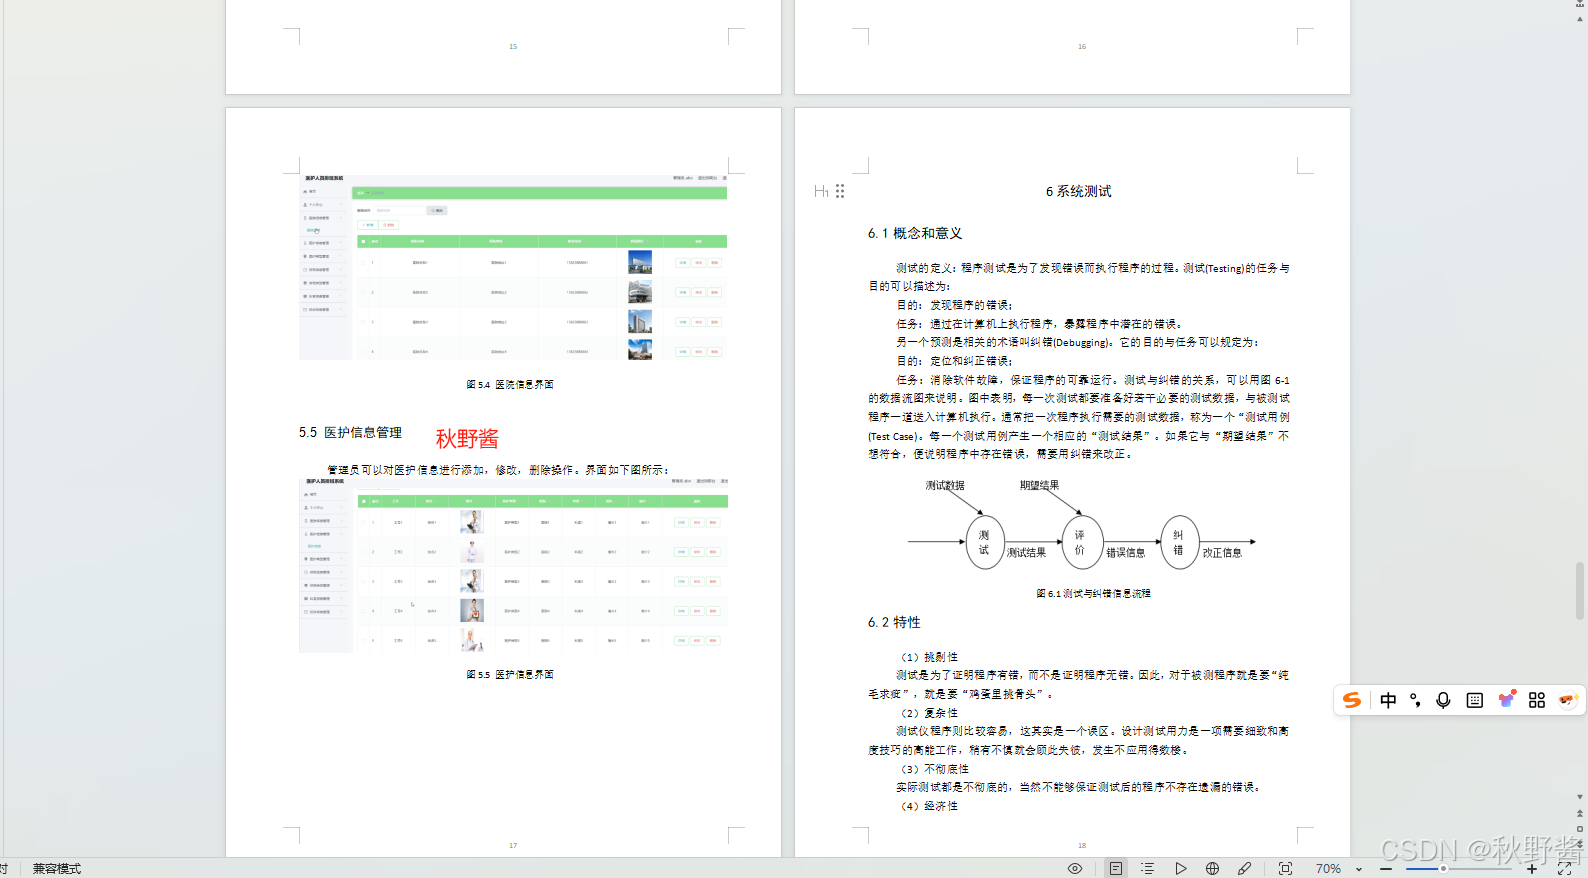Click the fit-page zoom icon
Image resolution: width=1588 pixels, height=878 pixels.
point(1285,868)
